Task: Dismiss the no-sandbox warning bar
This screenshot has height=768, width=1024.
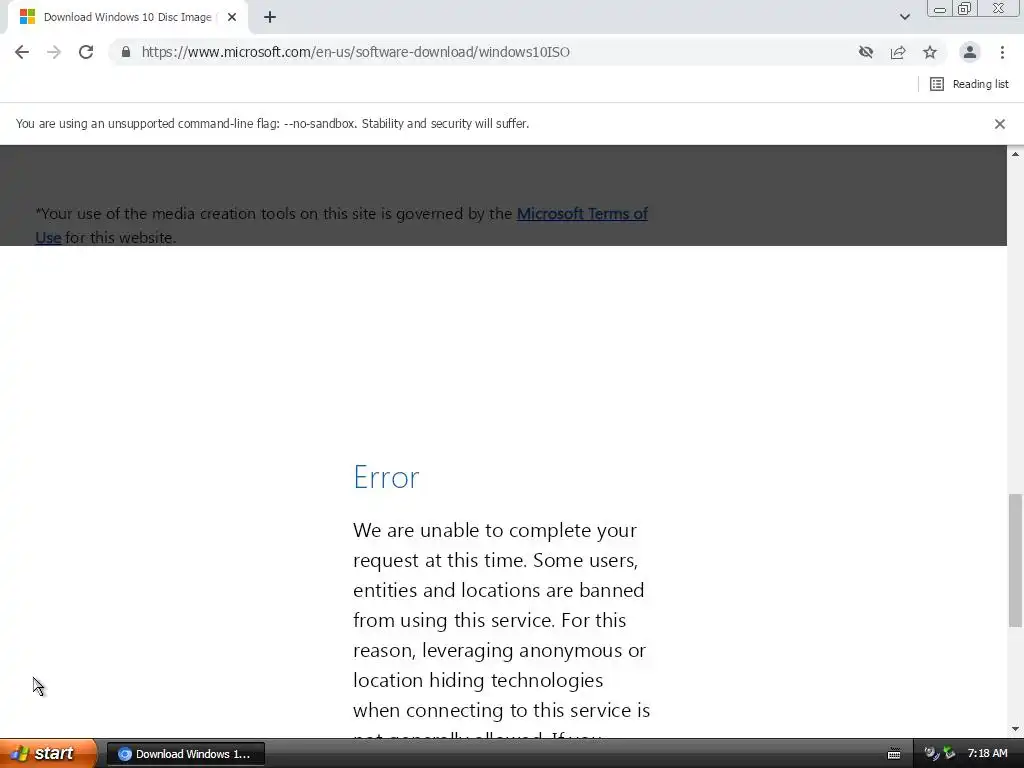Action: point(1000,124)
